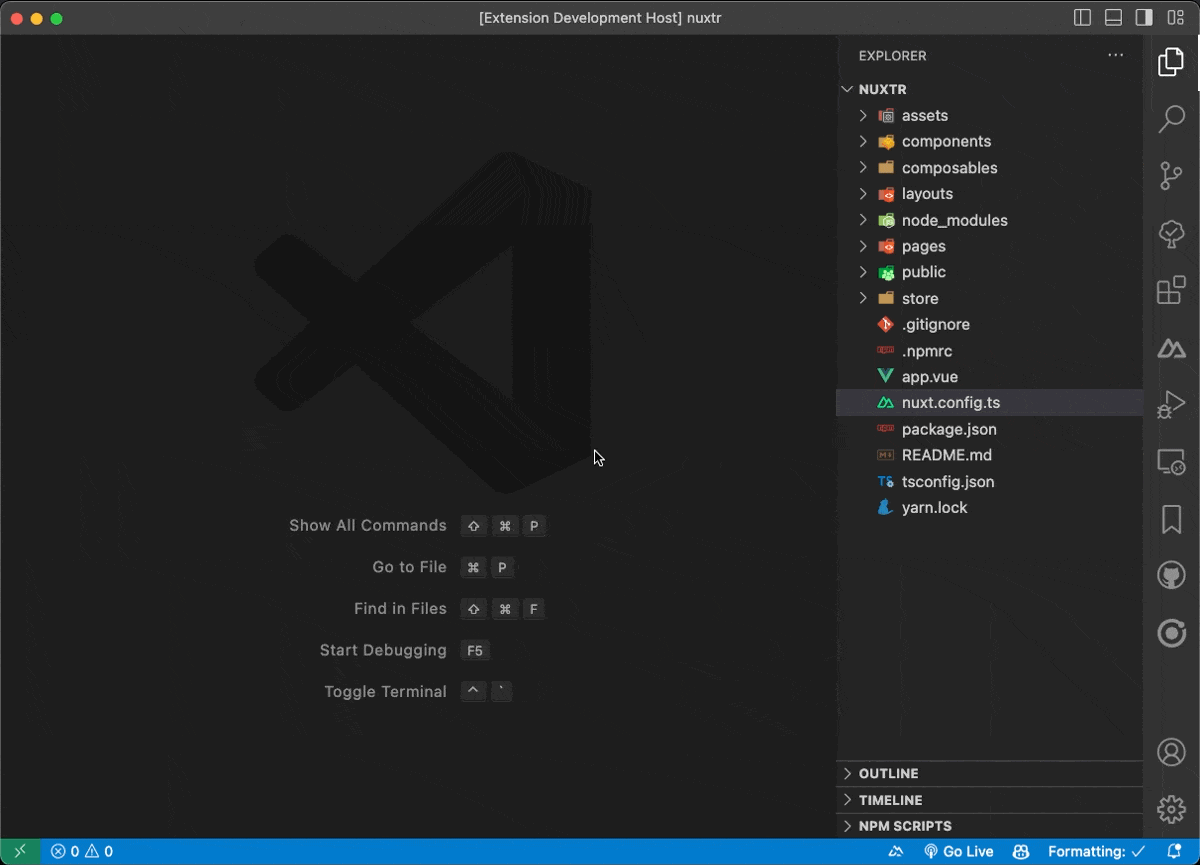Toggle the Panel layout button
The image size is (1200, 865).
coord(1113,18)
